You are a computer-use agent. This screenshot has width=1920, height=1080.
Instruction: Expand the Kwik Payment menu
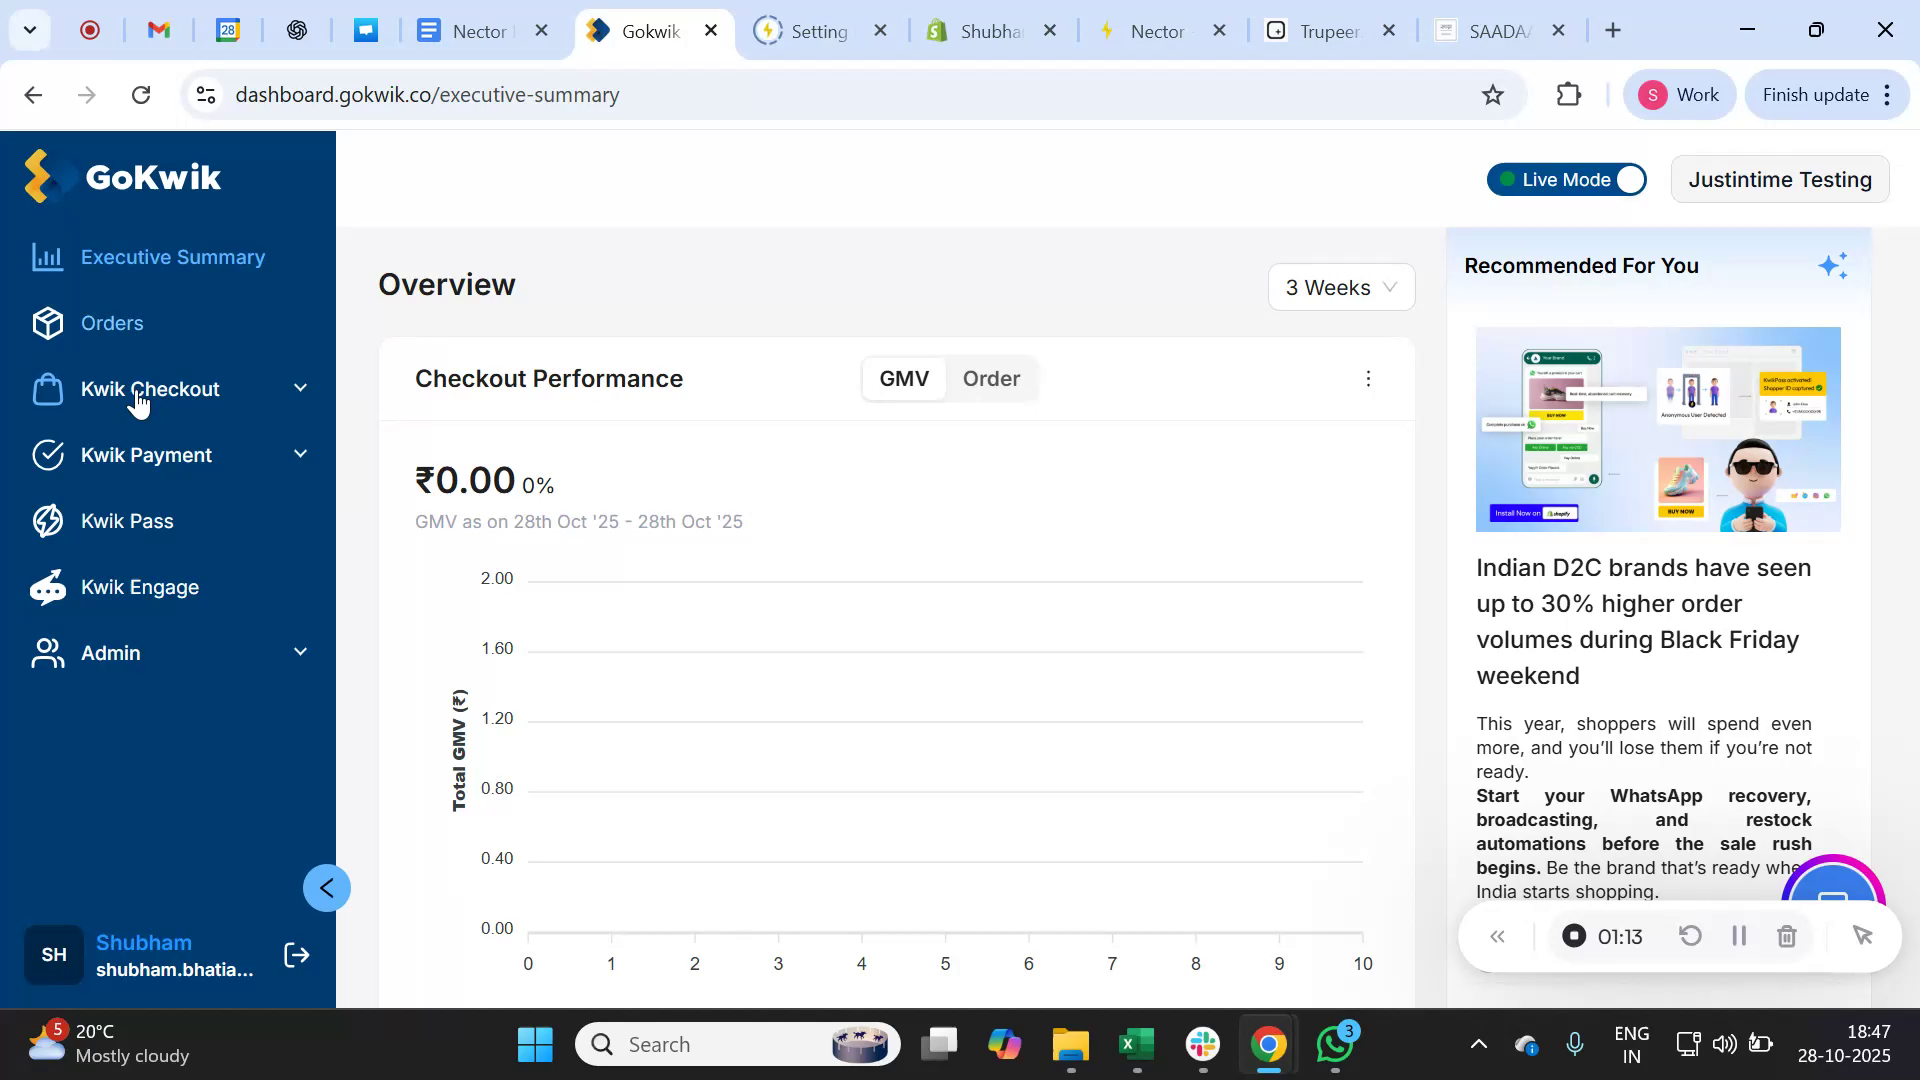[300, 454]
